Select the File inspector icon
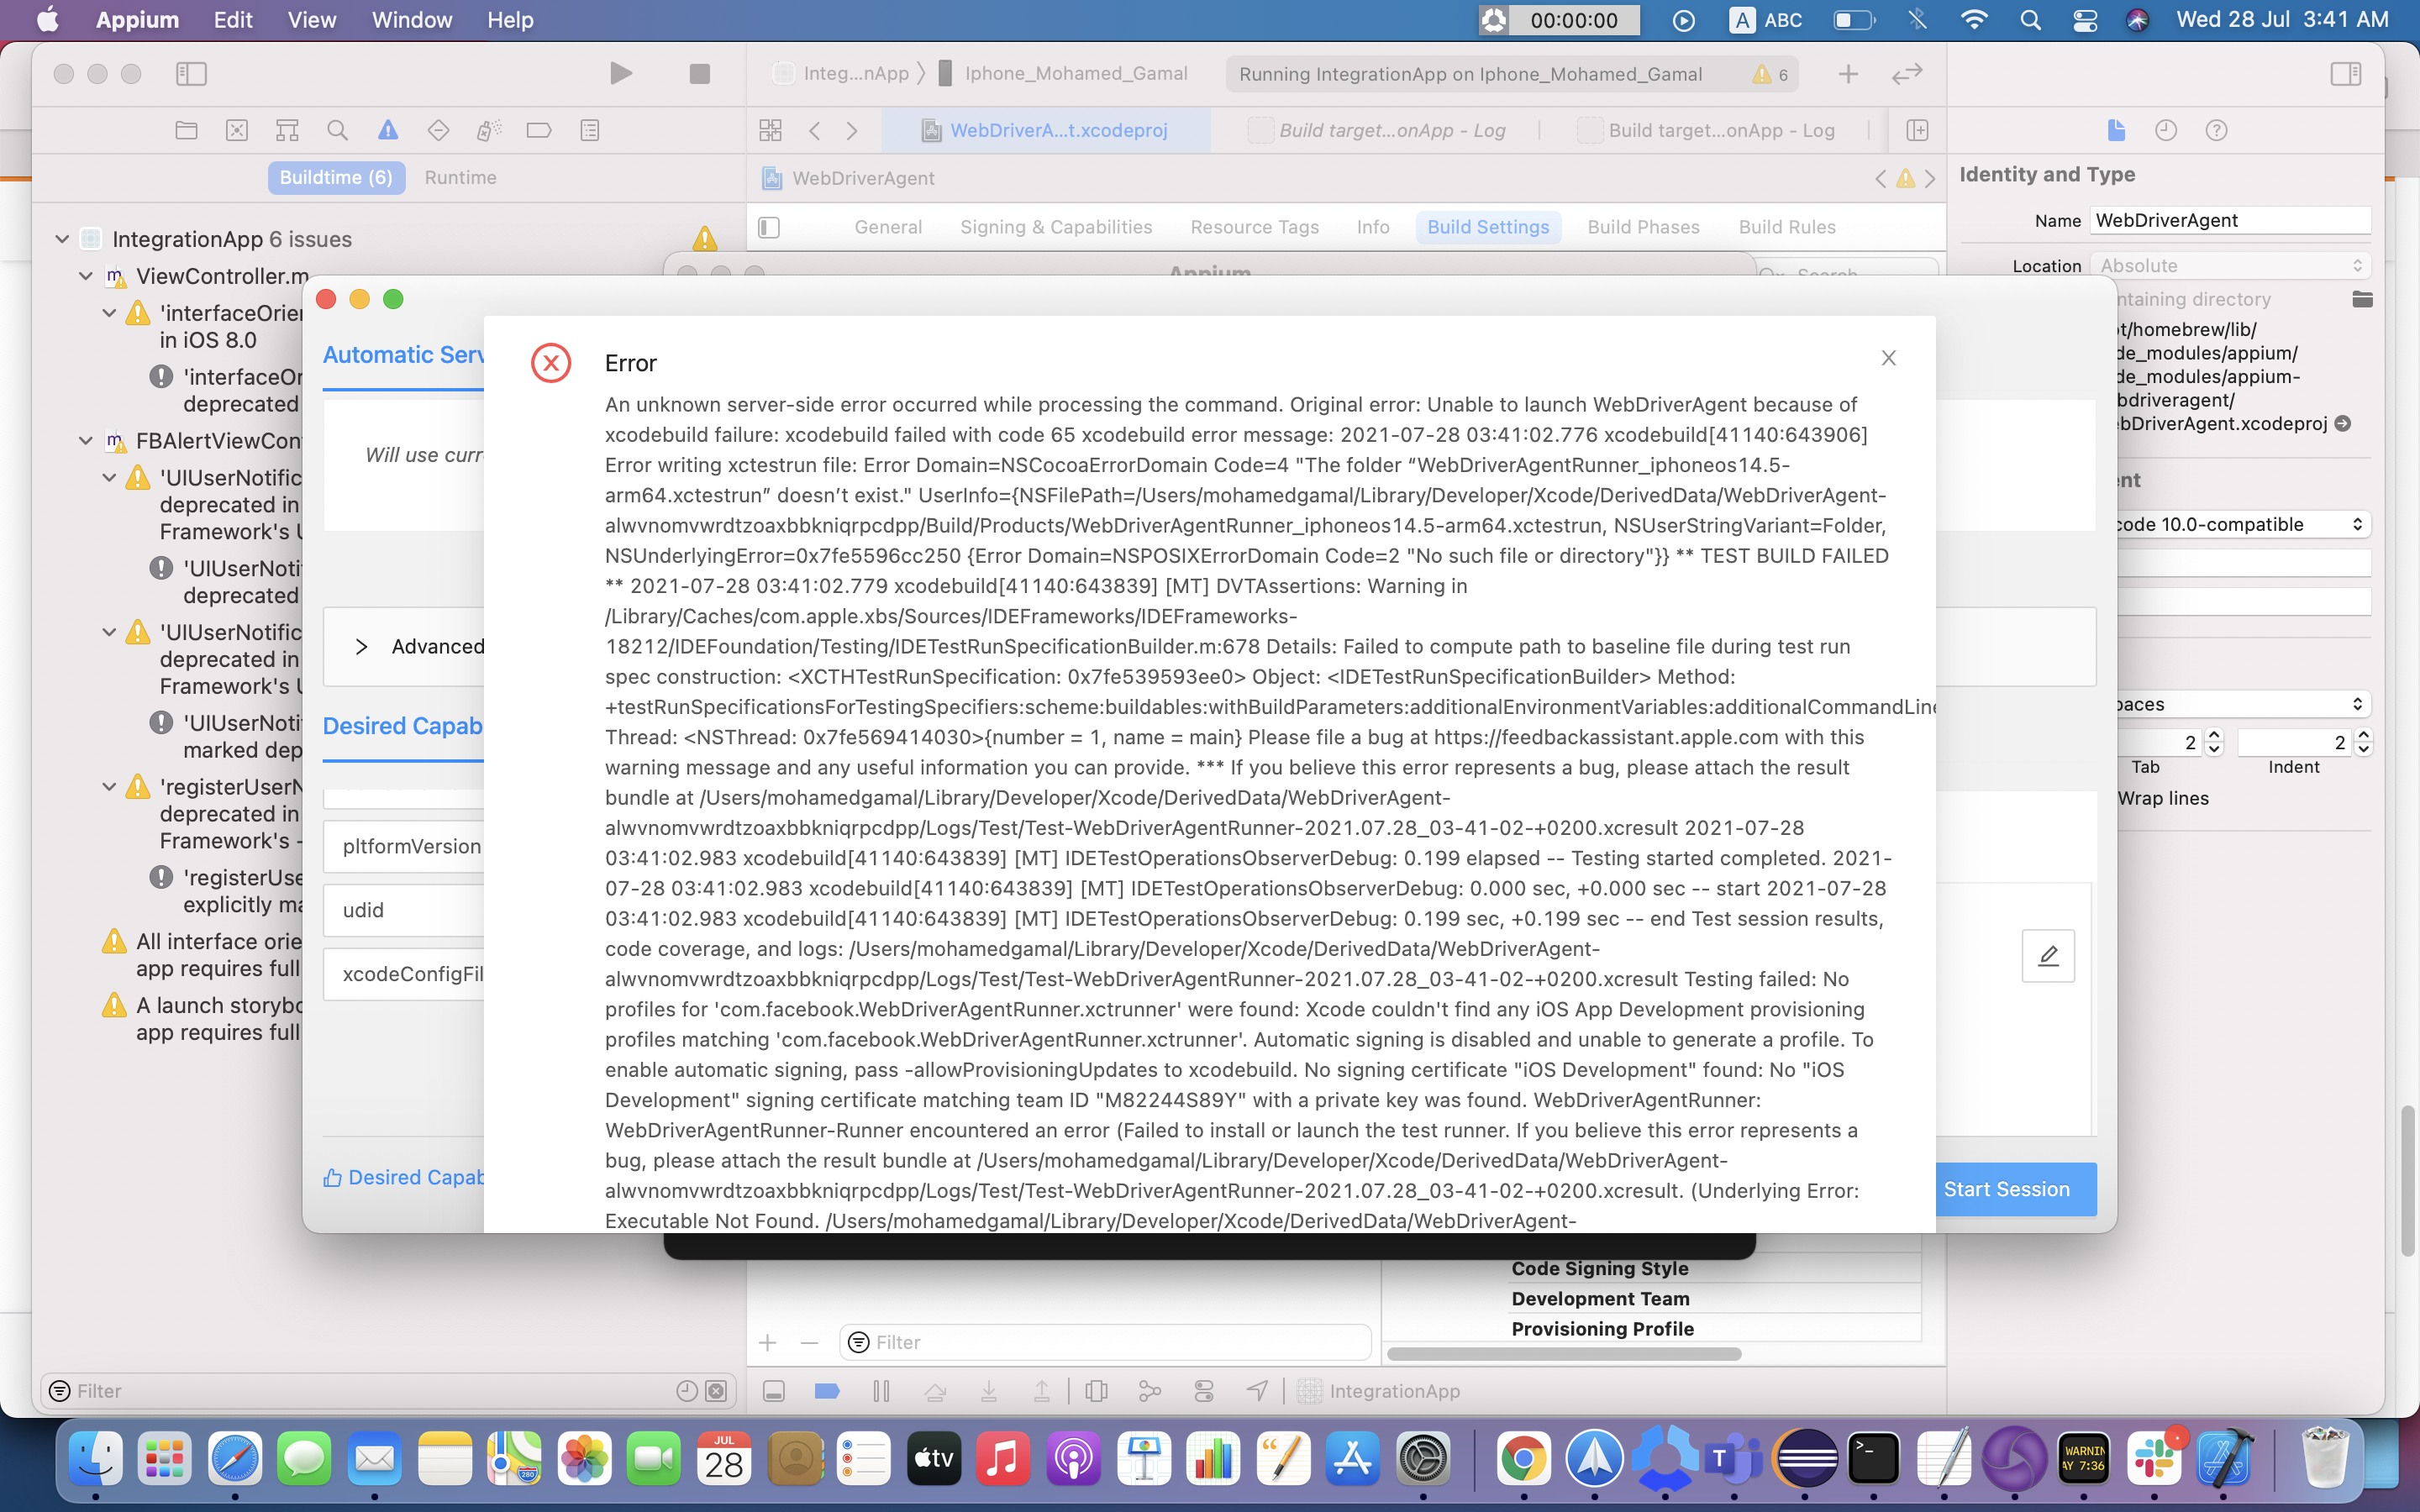Image resolution: width=2420 pixels, height=1512 pixels. (2116, 130)
